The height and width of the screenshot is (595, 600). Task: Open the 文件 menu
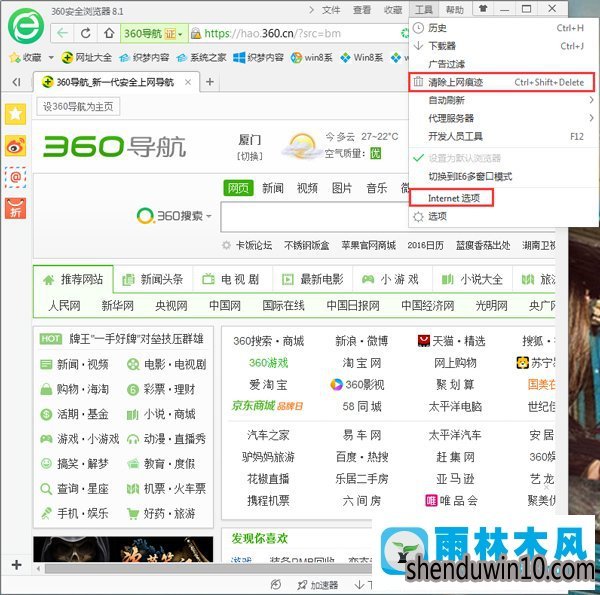click(x=331, y=10)
